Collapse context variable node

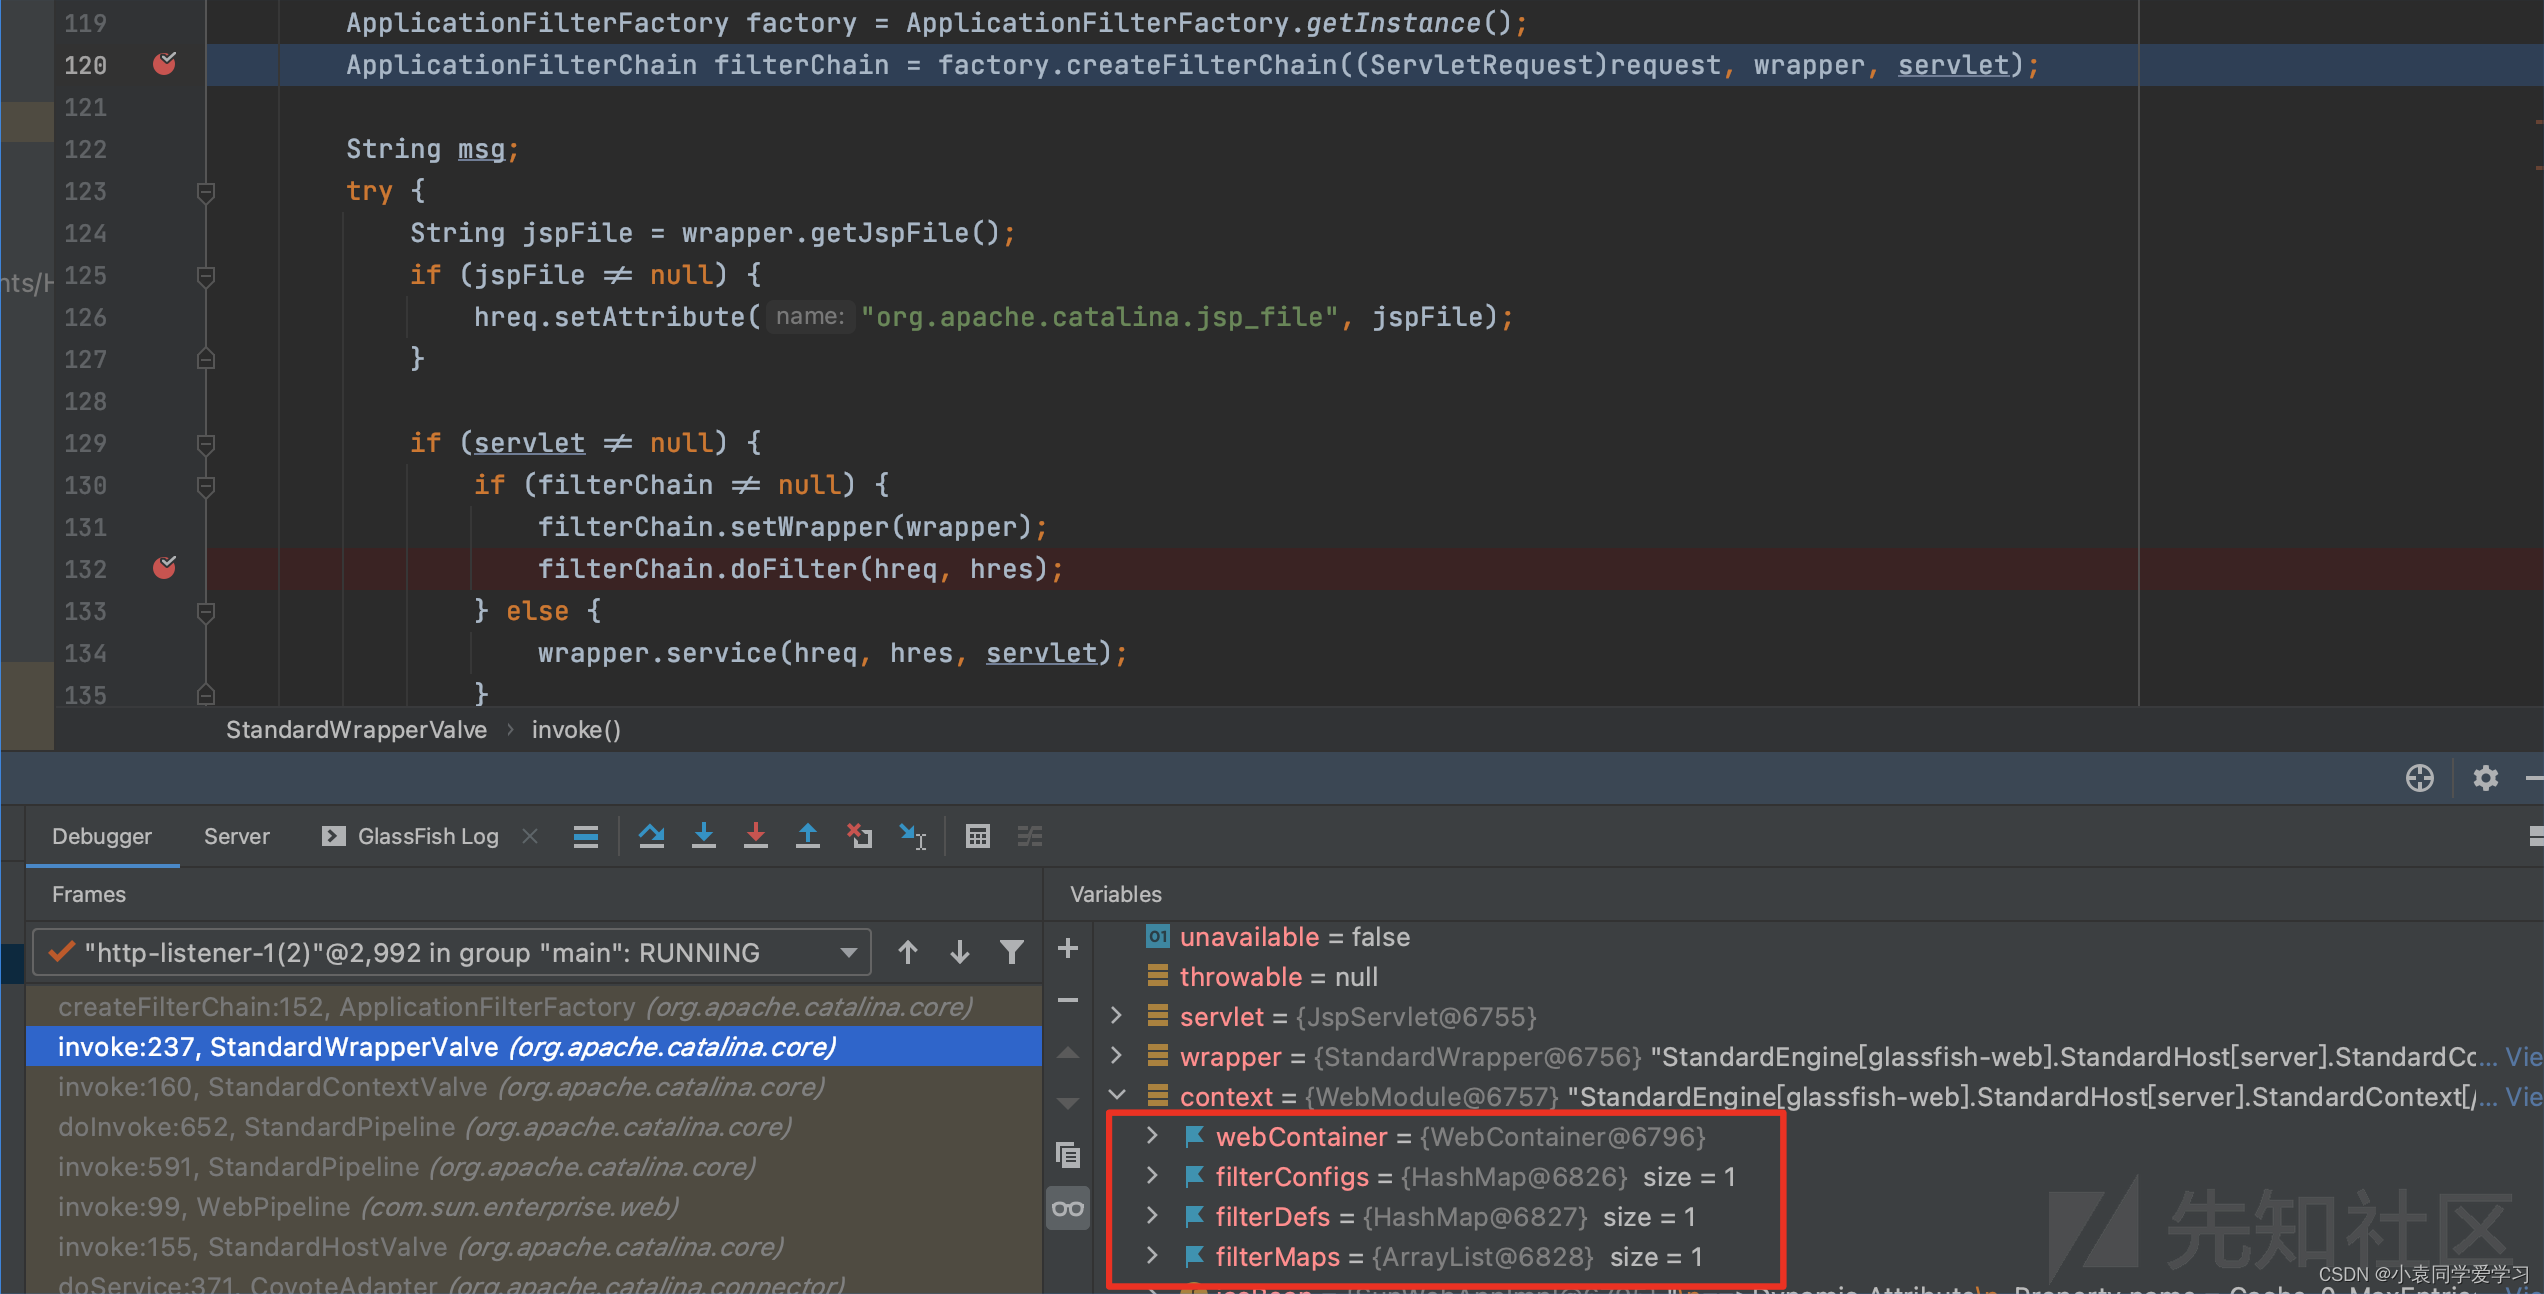point(1117,1096)
